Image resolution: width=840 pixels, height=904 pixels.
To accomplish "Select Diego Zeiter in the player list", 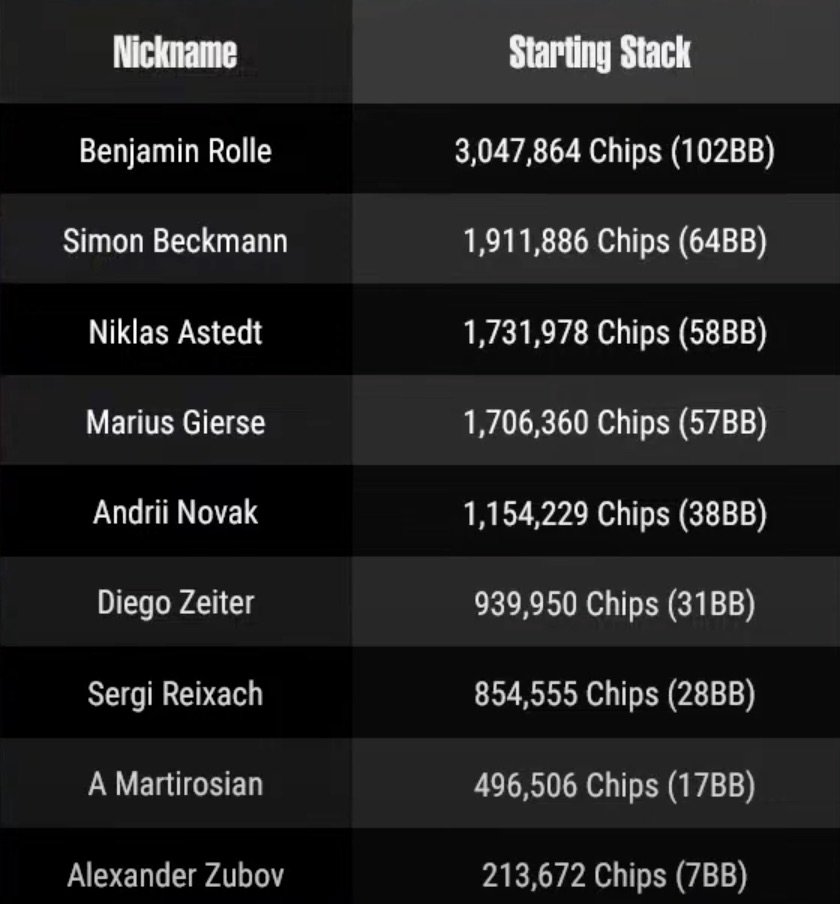I will coord(175,602).
